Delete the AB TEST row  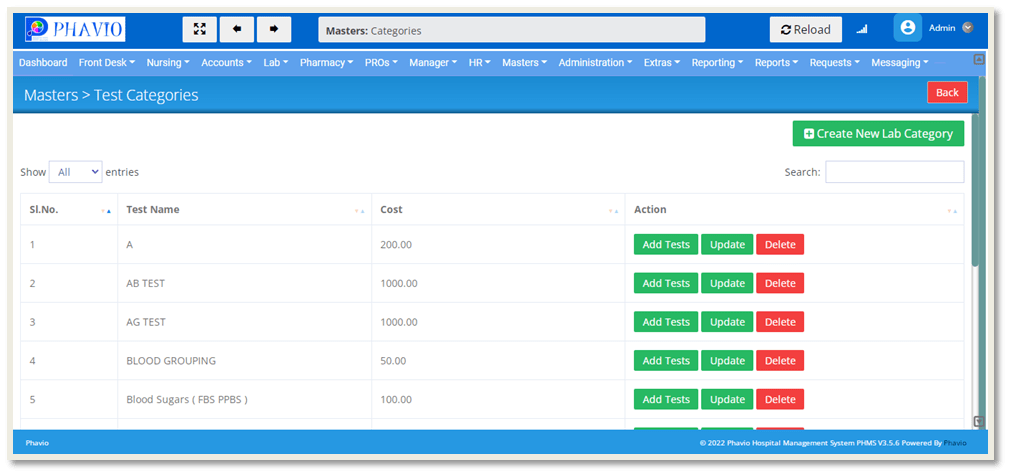tap(780, 283)
